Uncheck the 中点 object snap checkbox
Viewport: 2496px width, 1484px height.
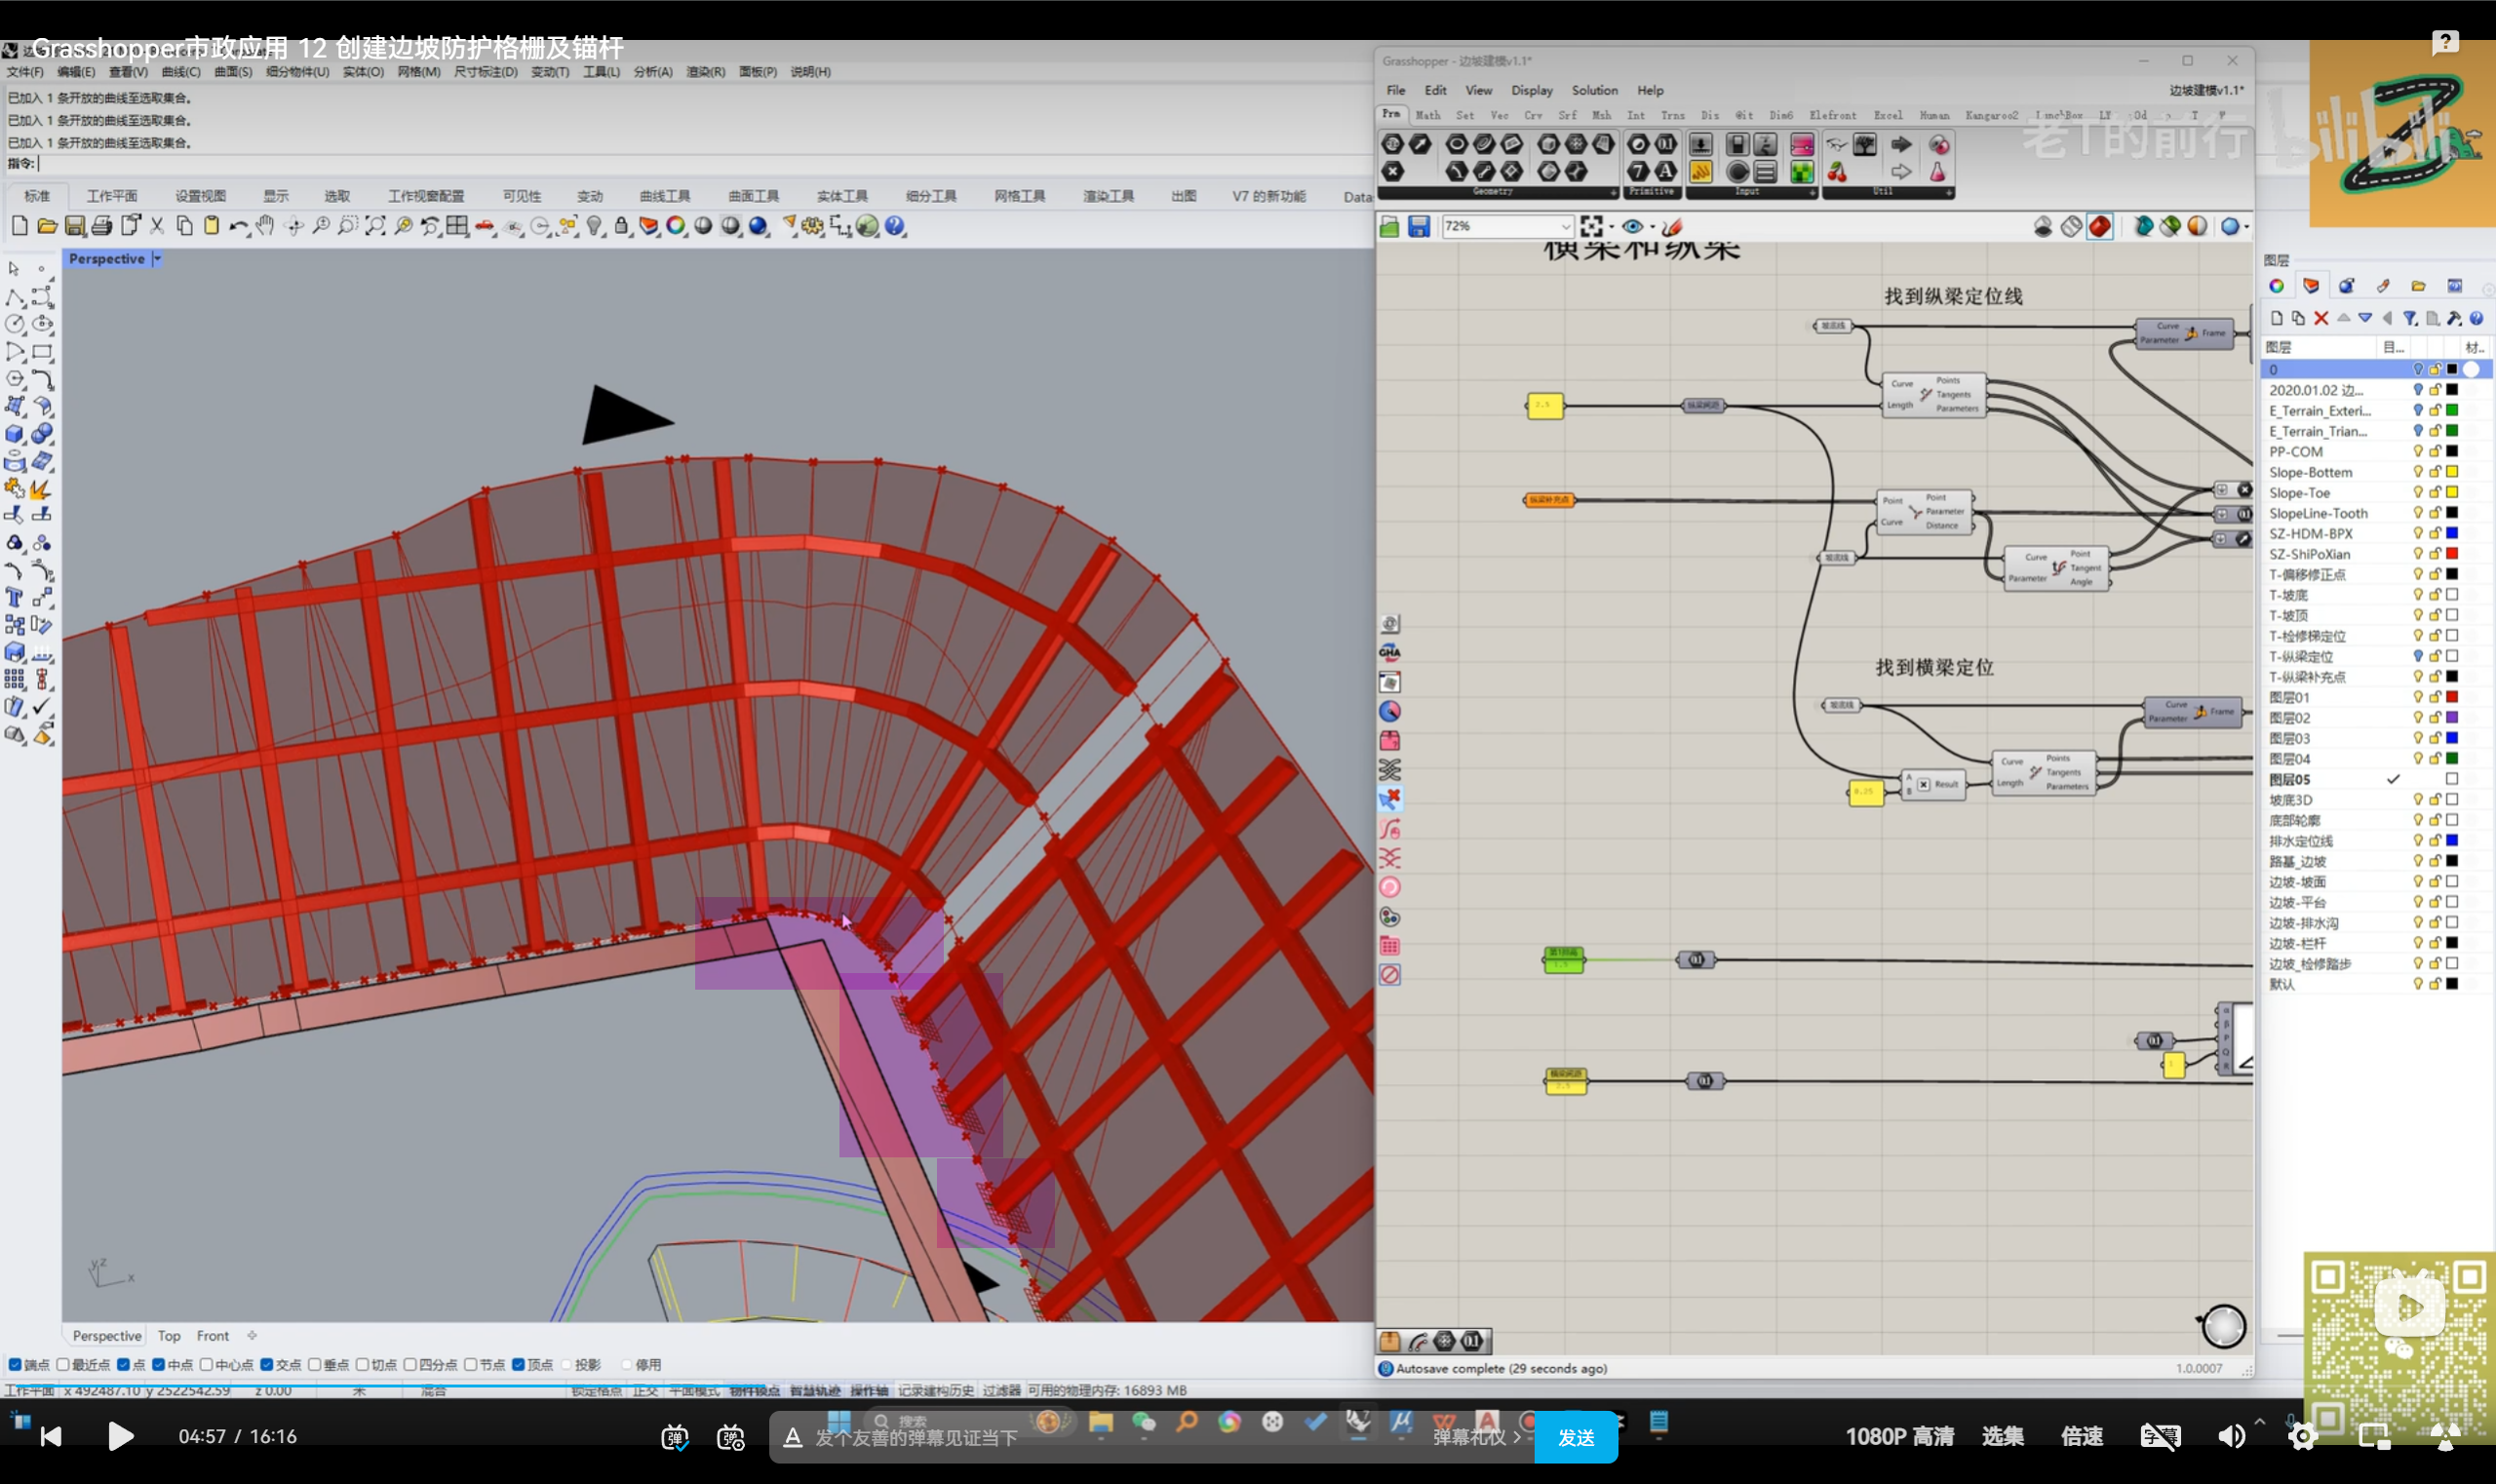tap(159, 1364)
